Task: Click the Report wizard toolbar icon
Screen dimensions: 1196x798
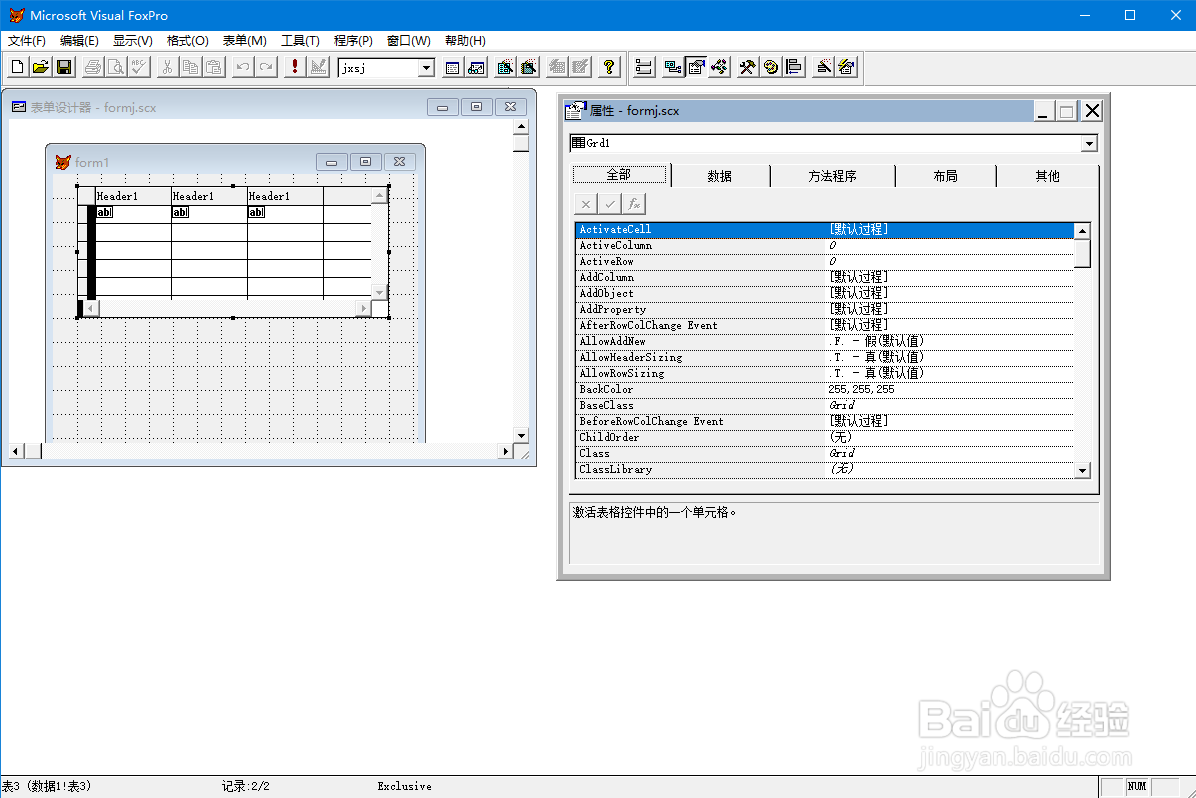Action: [529, 67]
